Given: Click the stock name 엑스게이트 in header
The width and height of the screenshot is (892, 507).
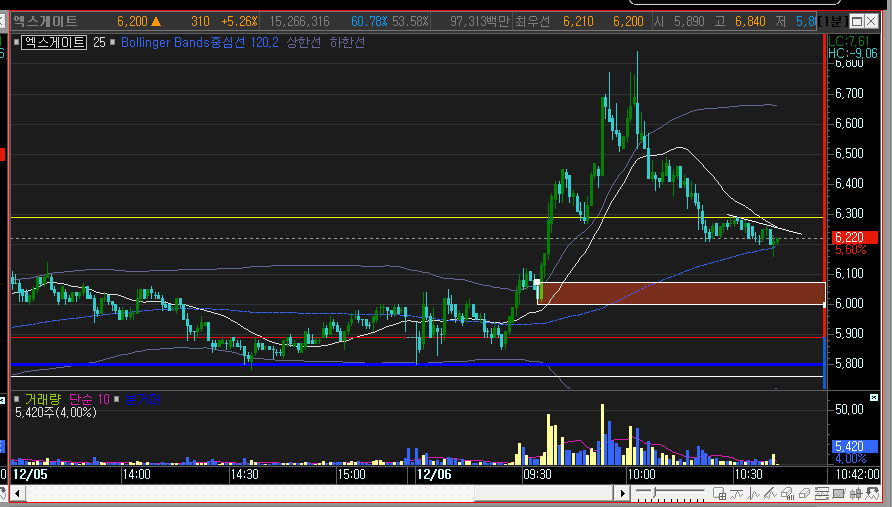Looking at the screenshot, I should click(x=45, y=22).
